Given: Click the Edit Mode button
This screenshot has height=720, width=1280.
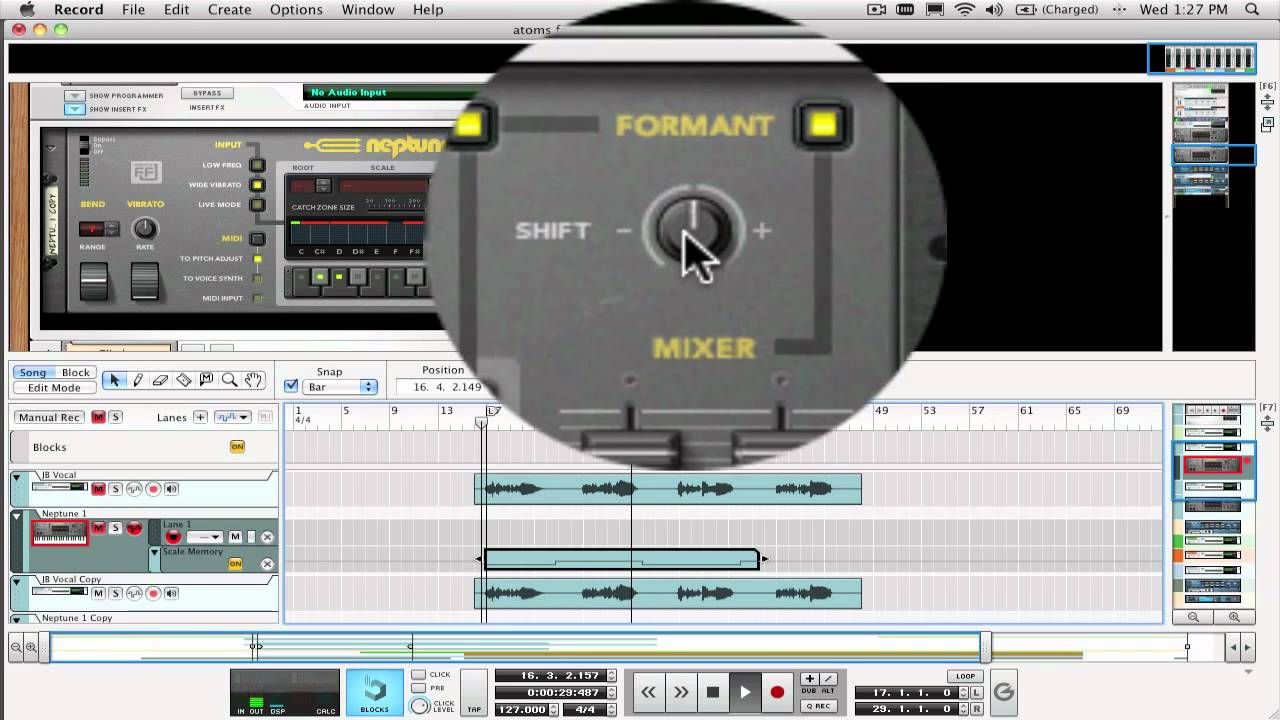Looking at the screenshot, I should click(54, 388).
